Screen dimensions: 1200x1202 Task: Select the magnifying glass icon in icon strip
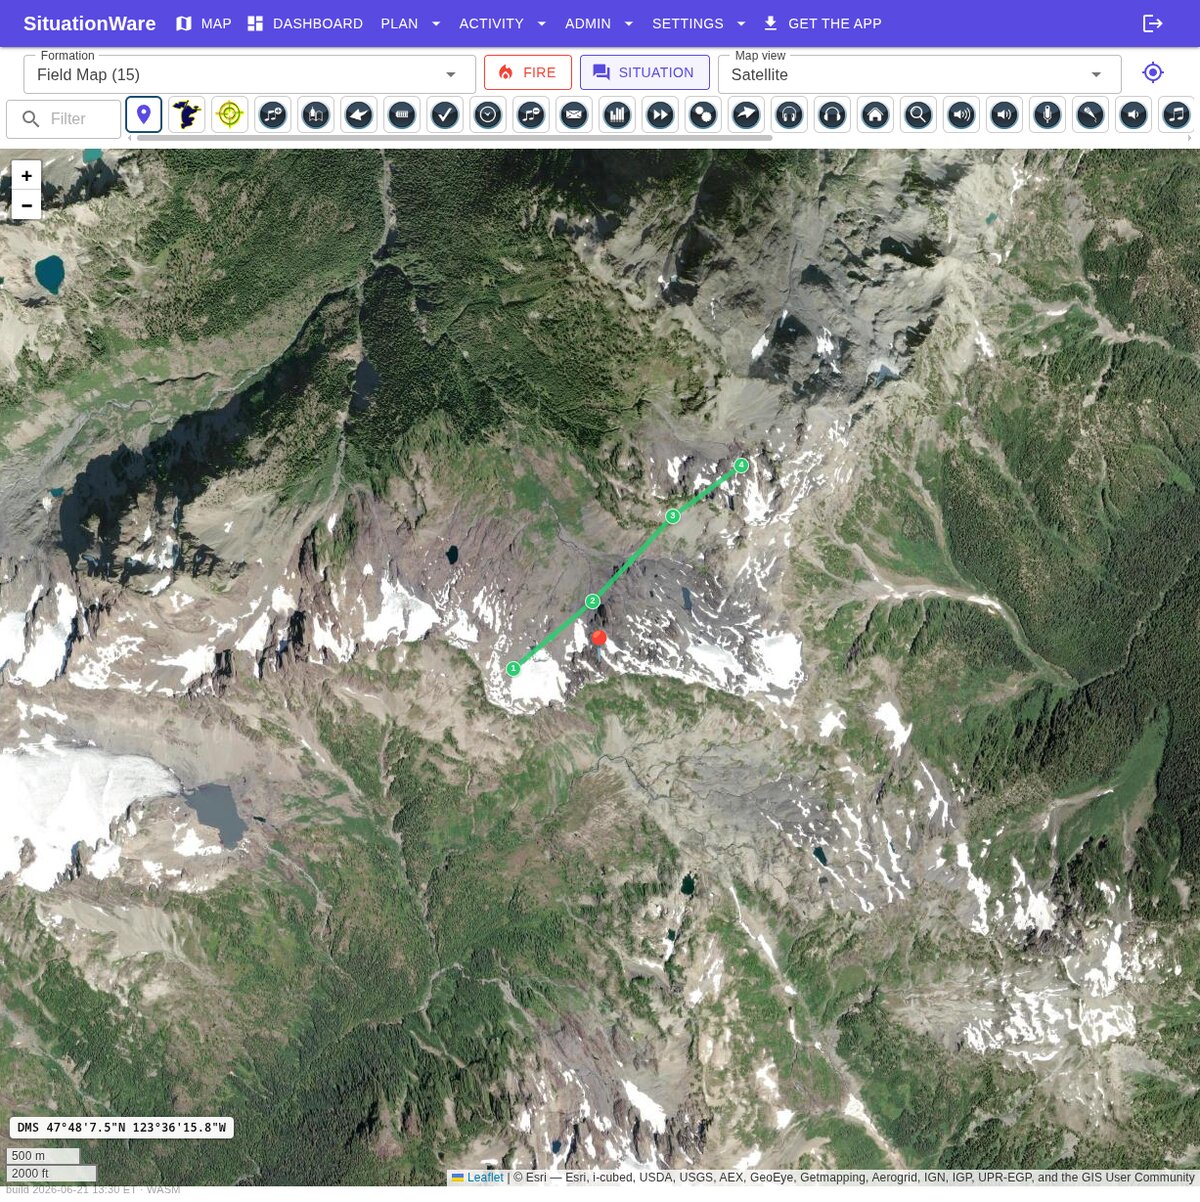click(918, 115)
